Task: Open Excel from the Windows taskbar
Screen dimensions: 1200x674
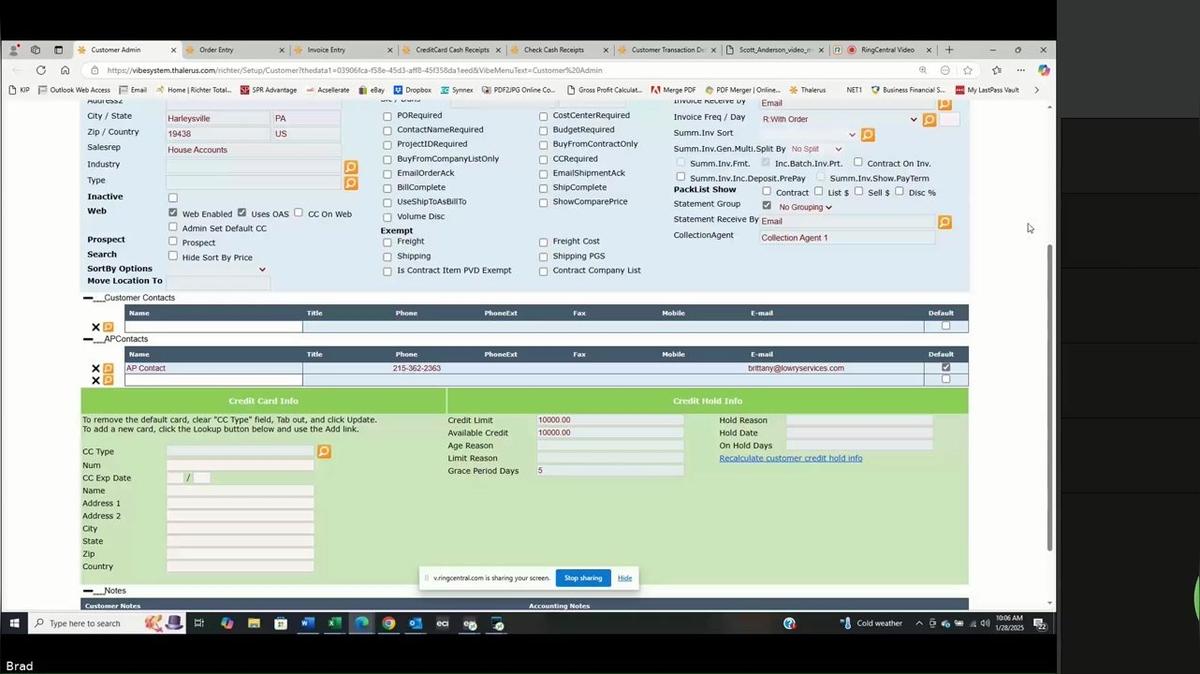Action: [x=334, y=623]
